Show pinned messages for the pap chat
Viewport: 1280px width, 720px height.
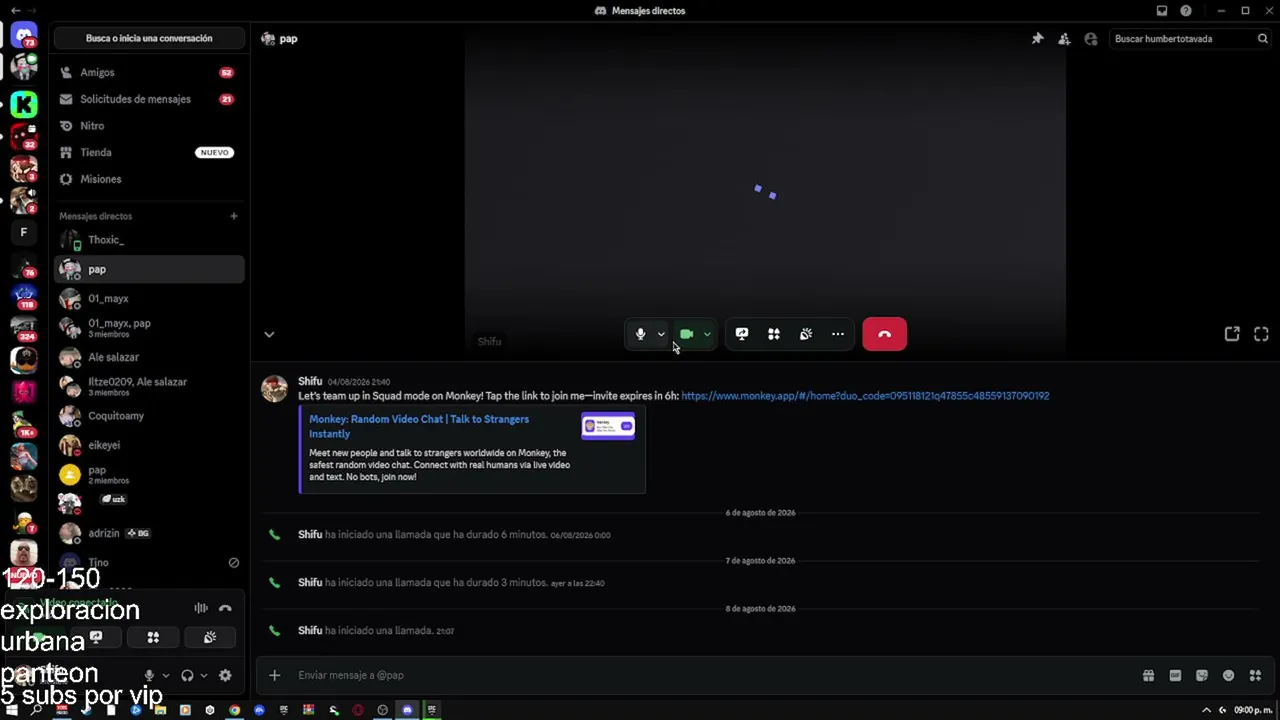tap(1038, 39)
